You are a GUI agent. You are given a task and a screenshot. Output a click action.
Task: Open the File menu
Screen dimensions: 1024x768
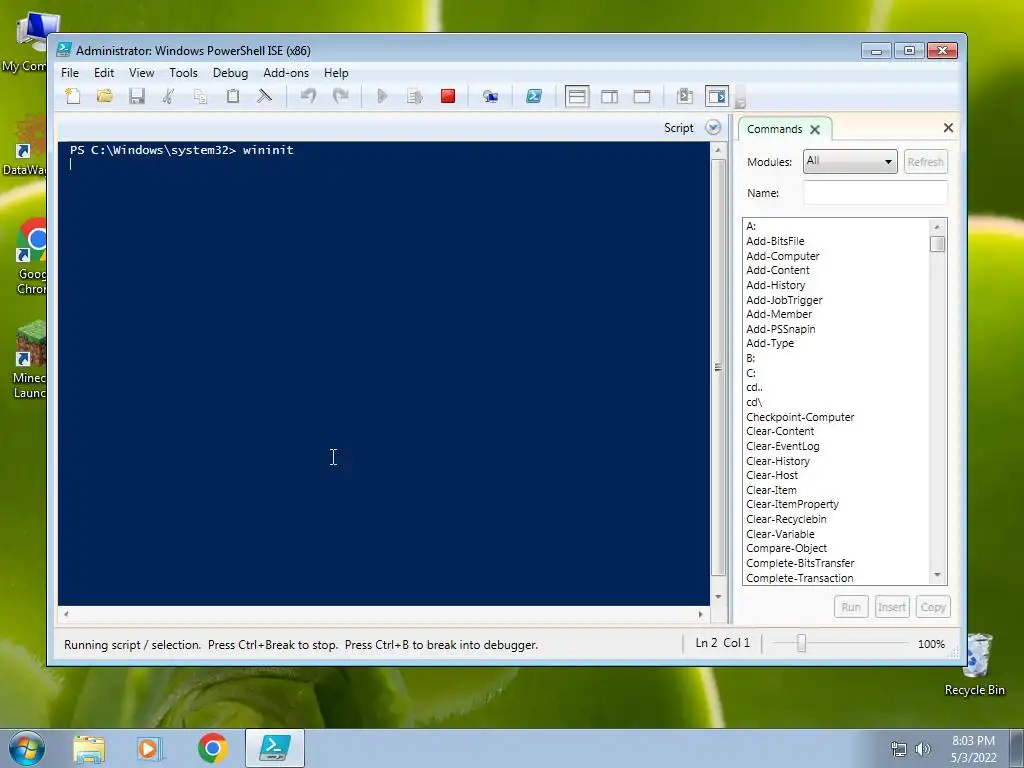coord(70,72)
